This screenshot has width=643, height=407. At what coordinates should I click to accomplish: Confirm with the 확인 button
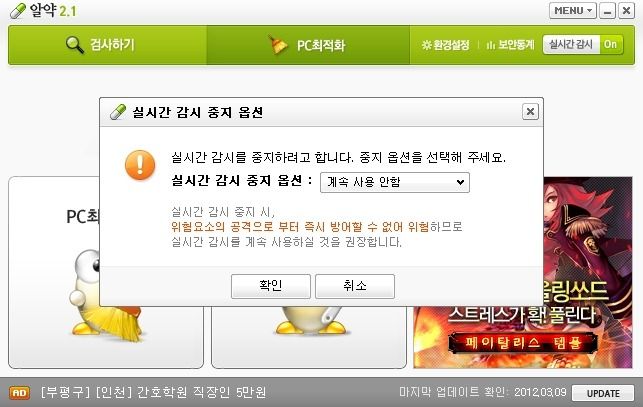pos(271,286)
